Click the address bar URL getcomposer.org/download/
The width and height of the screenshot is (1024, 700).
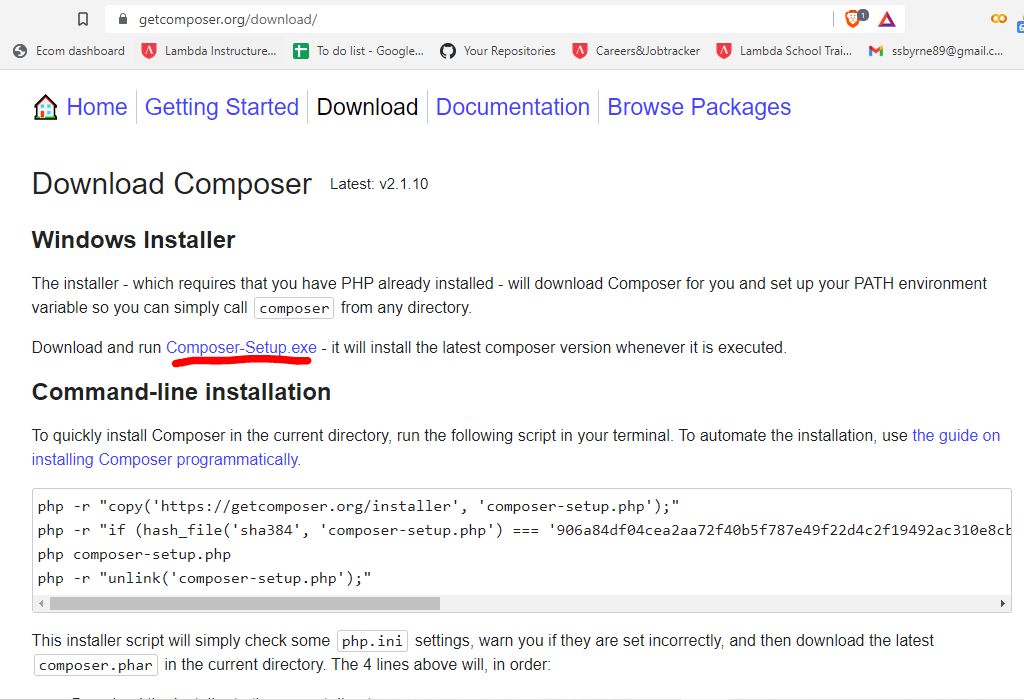[228, 20]
